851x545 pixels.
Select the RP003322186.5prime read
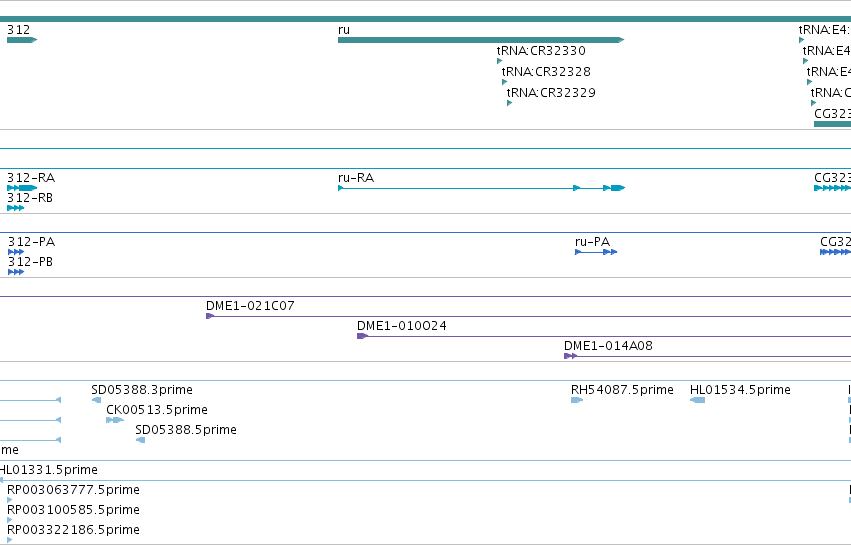point(9,540)
